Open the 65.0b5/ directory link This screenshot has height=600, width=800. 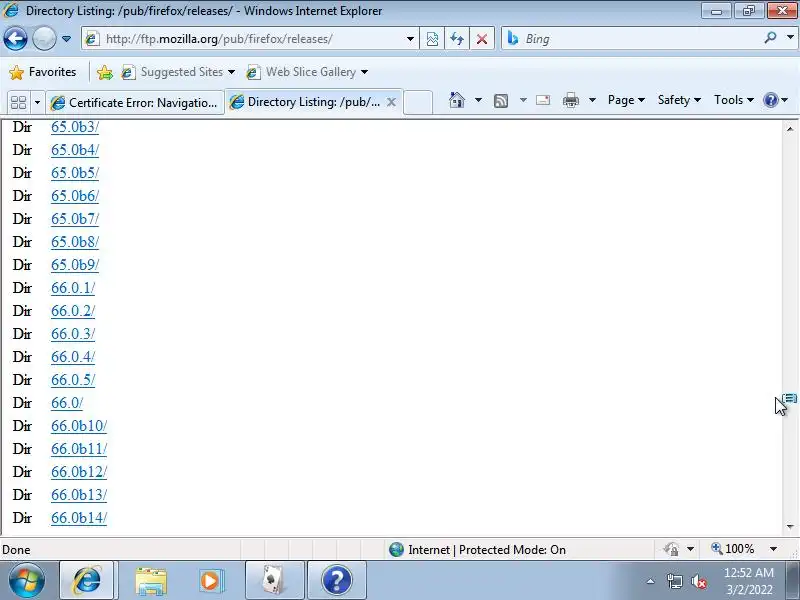(74, 173)
